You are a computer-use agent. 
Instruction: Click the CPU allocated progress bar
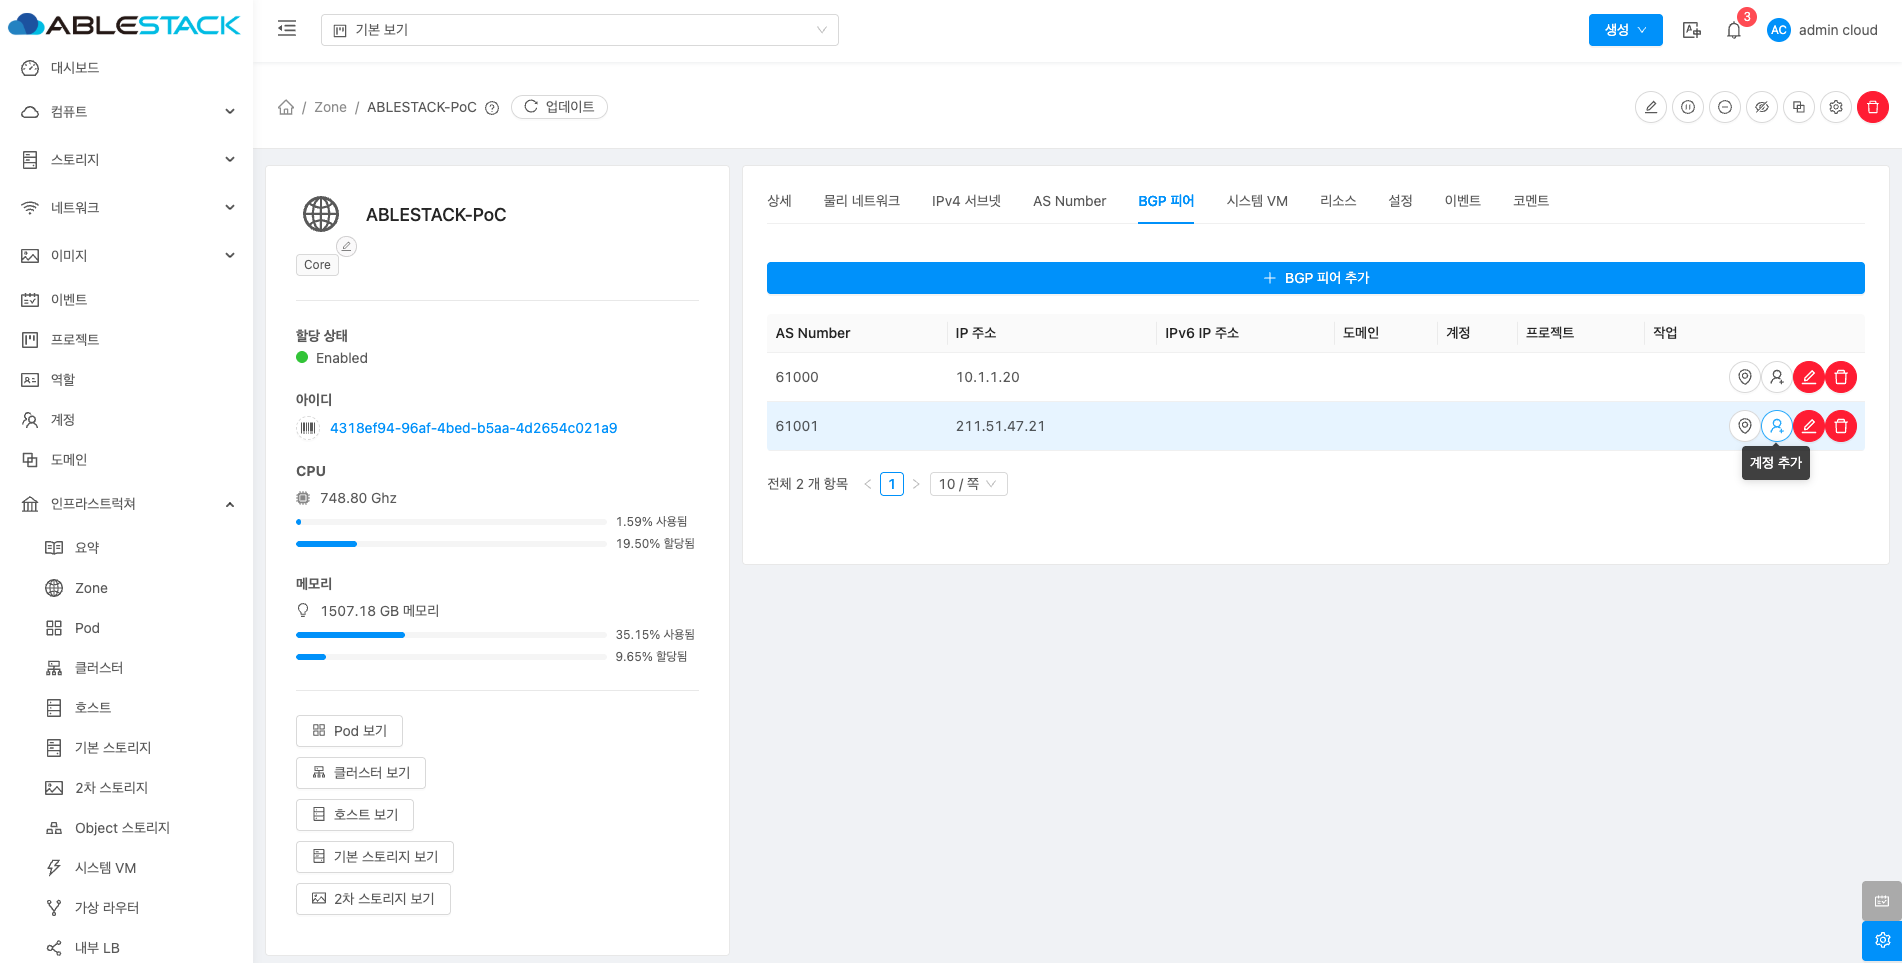click(451, 544)
